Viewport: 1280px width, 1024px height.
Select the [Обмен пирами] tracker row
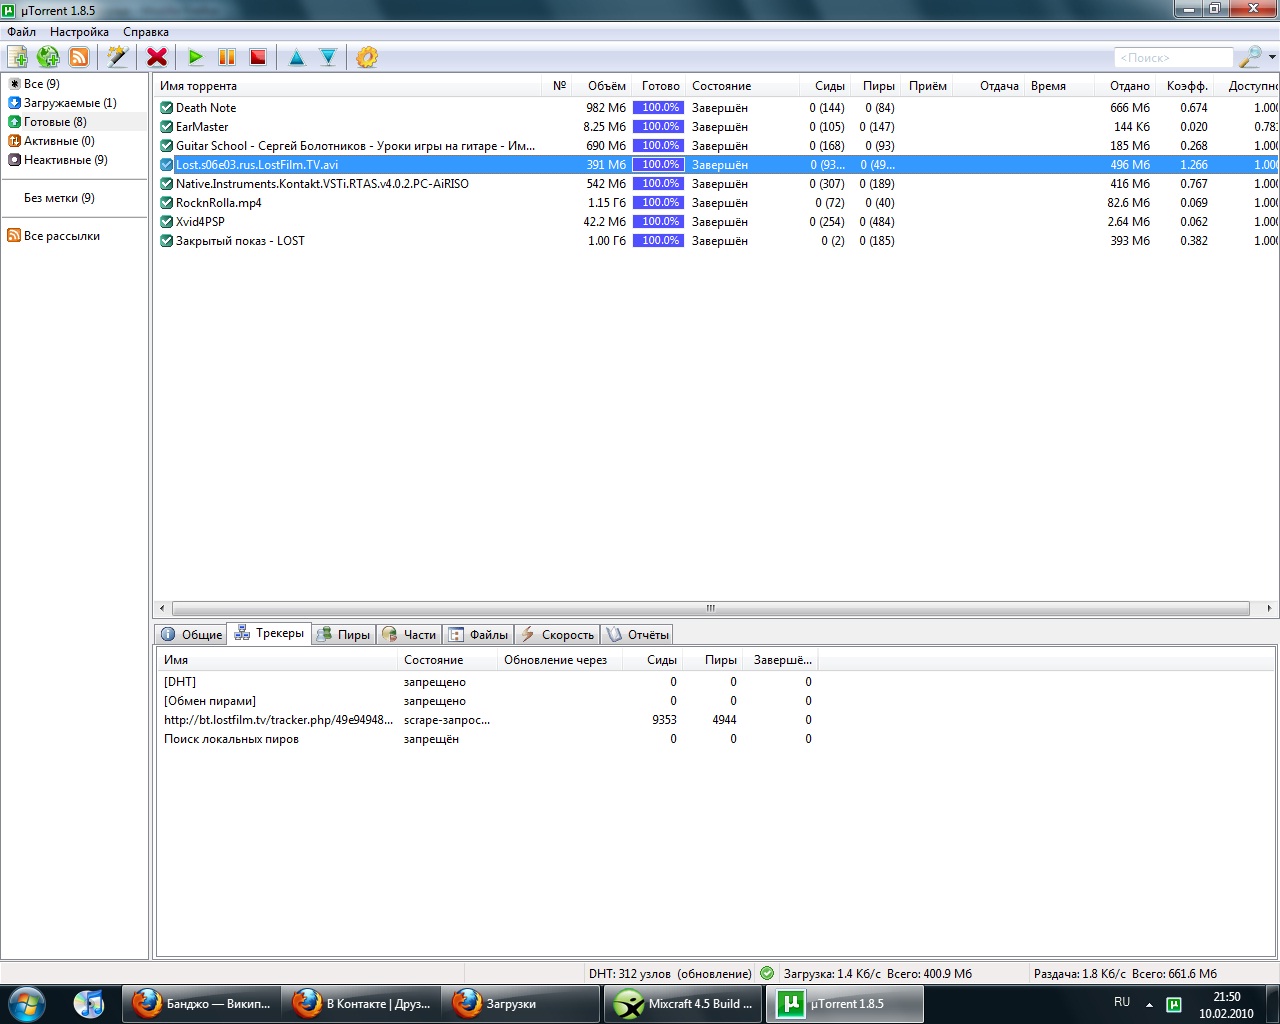coord(488,701)
